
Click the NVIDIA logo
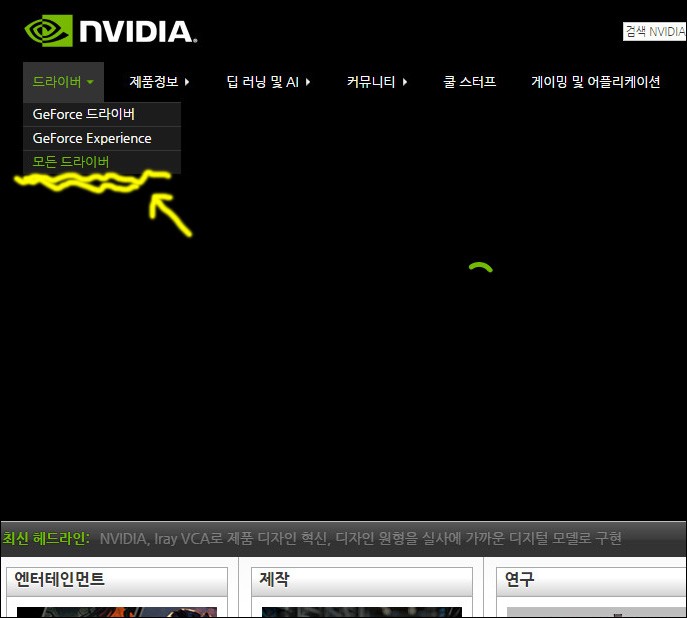(x=111, y=31)
